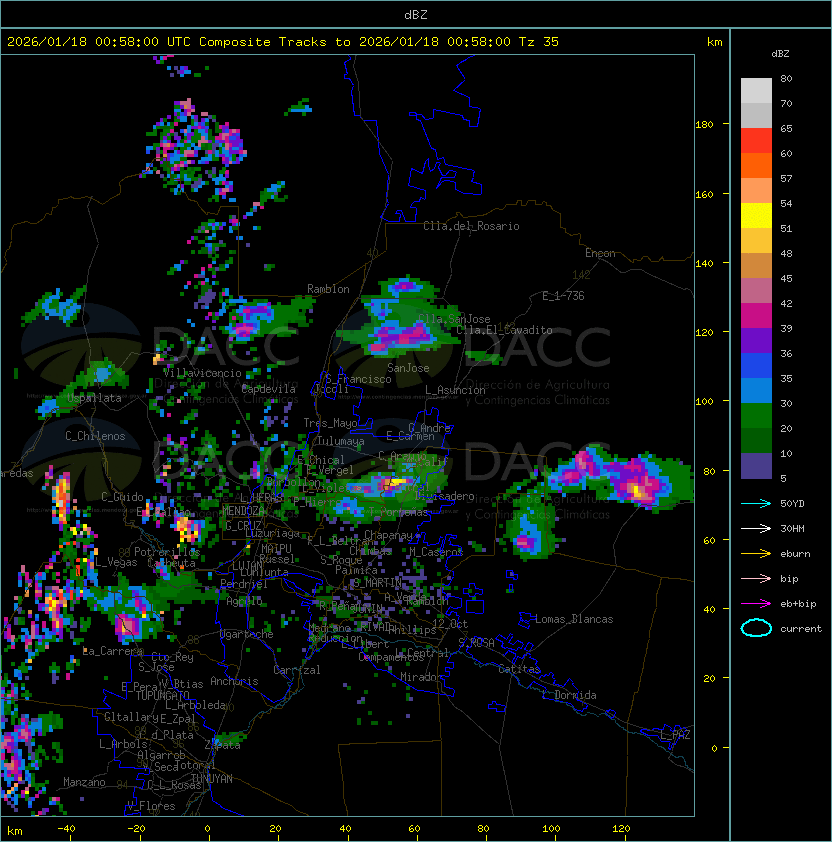Click the 'Capdevila' map label
This screenshot has width=832, height=842.
point(269,389)
